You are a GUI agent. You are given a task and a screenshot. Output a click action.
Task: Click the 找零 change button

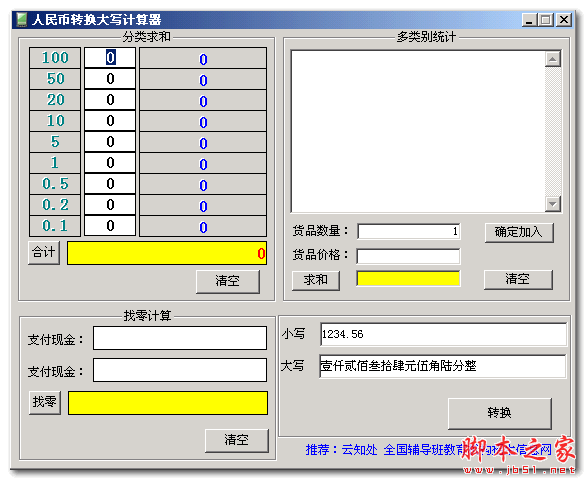coord(45,402)
